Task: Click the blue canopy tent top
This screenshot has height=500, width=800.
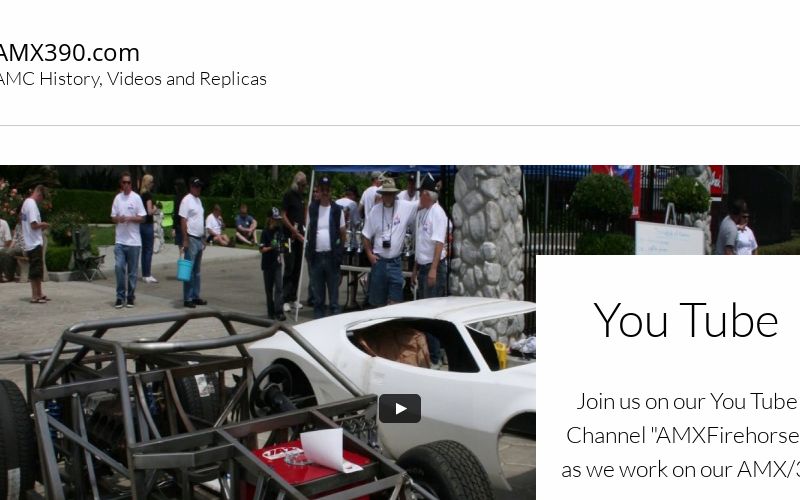Action: point(380,169)
